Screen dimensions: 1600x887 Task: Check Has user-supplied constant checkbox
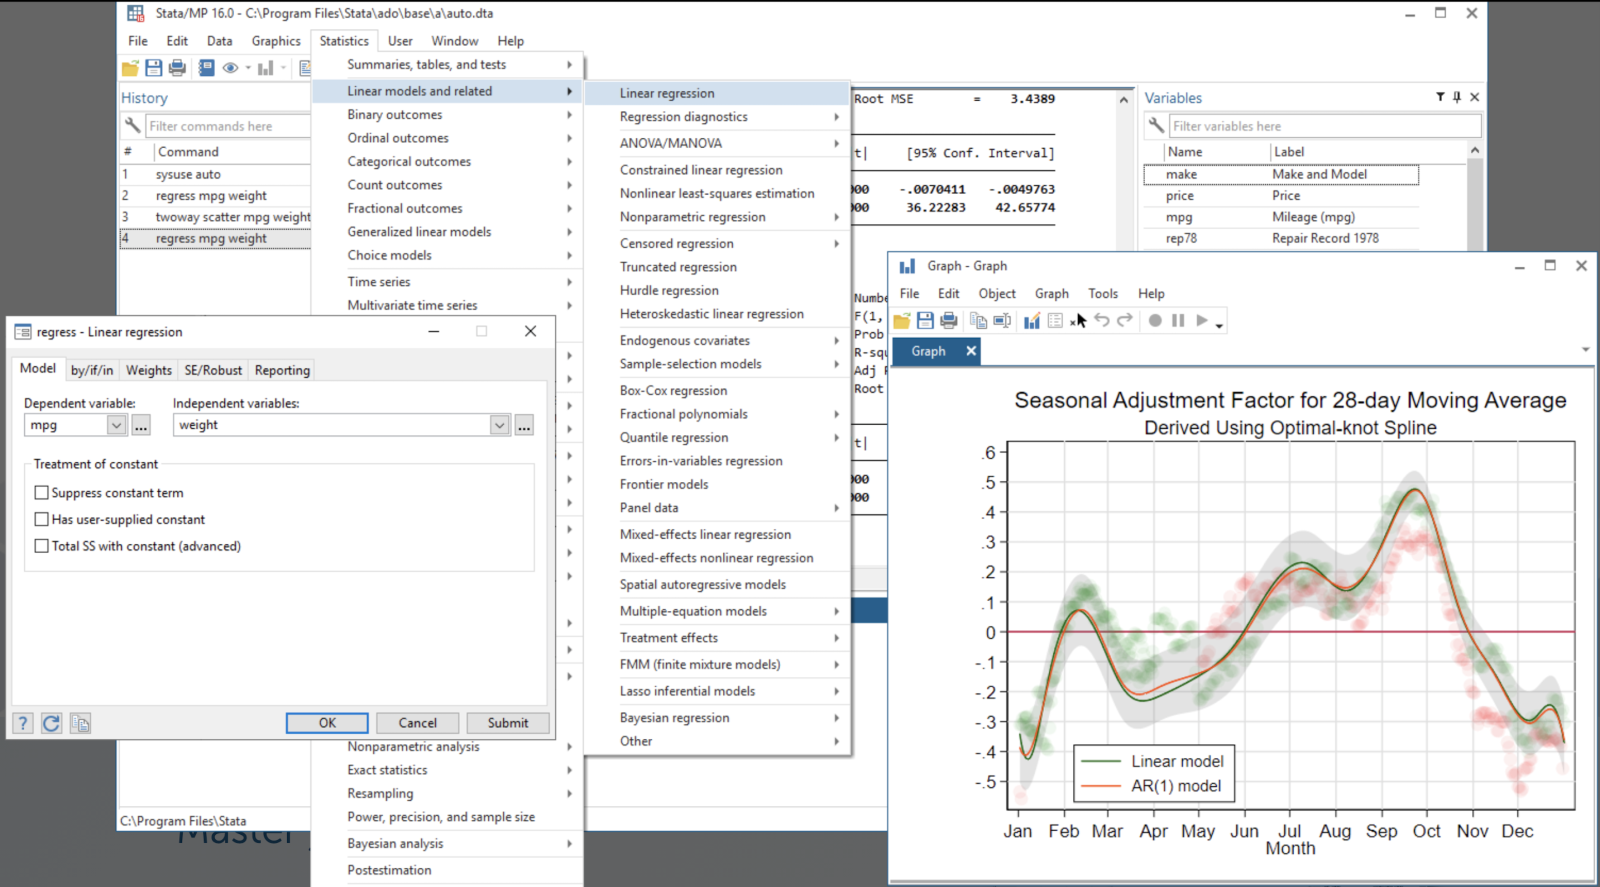(x=41, y=520)
